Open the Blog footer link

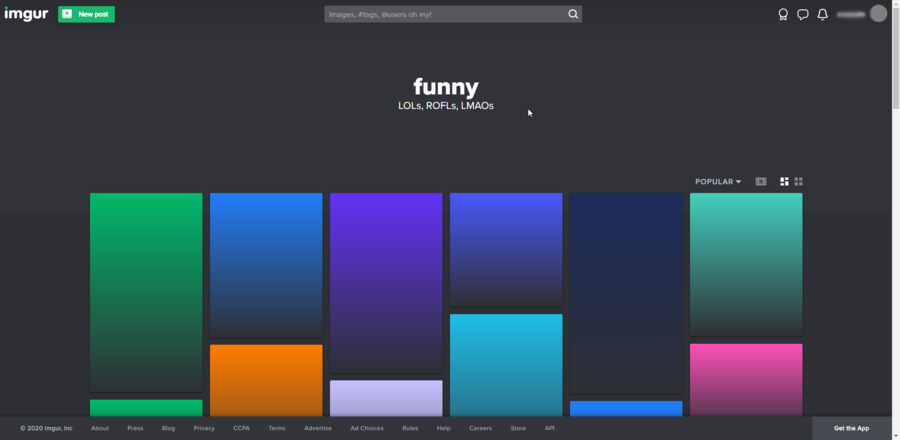(x=168, y=428)
